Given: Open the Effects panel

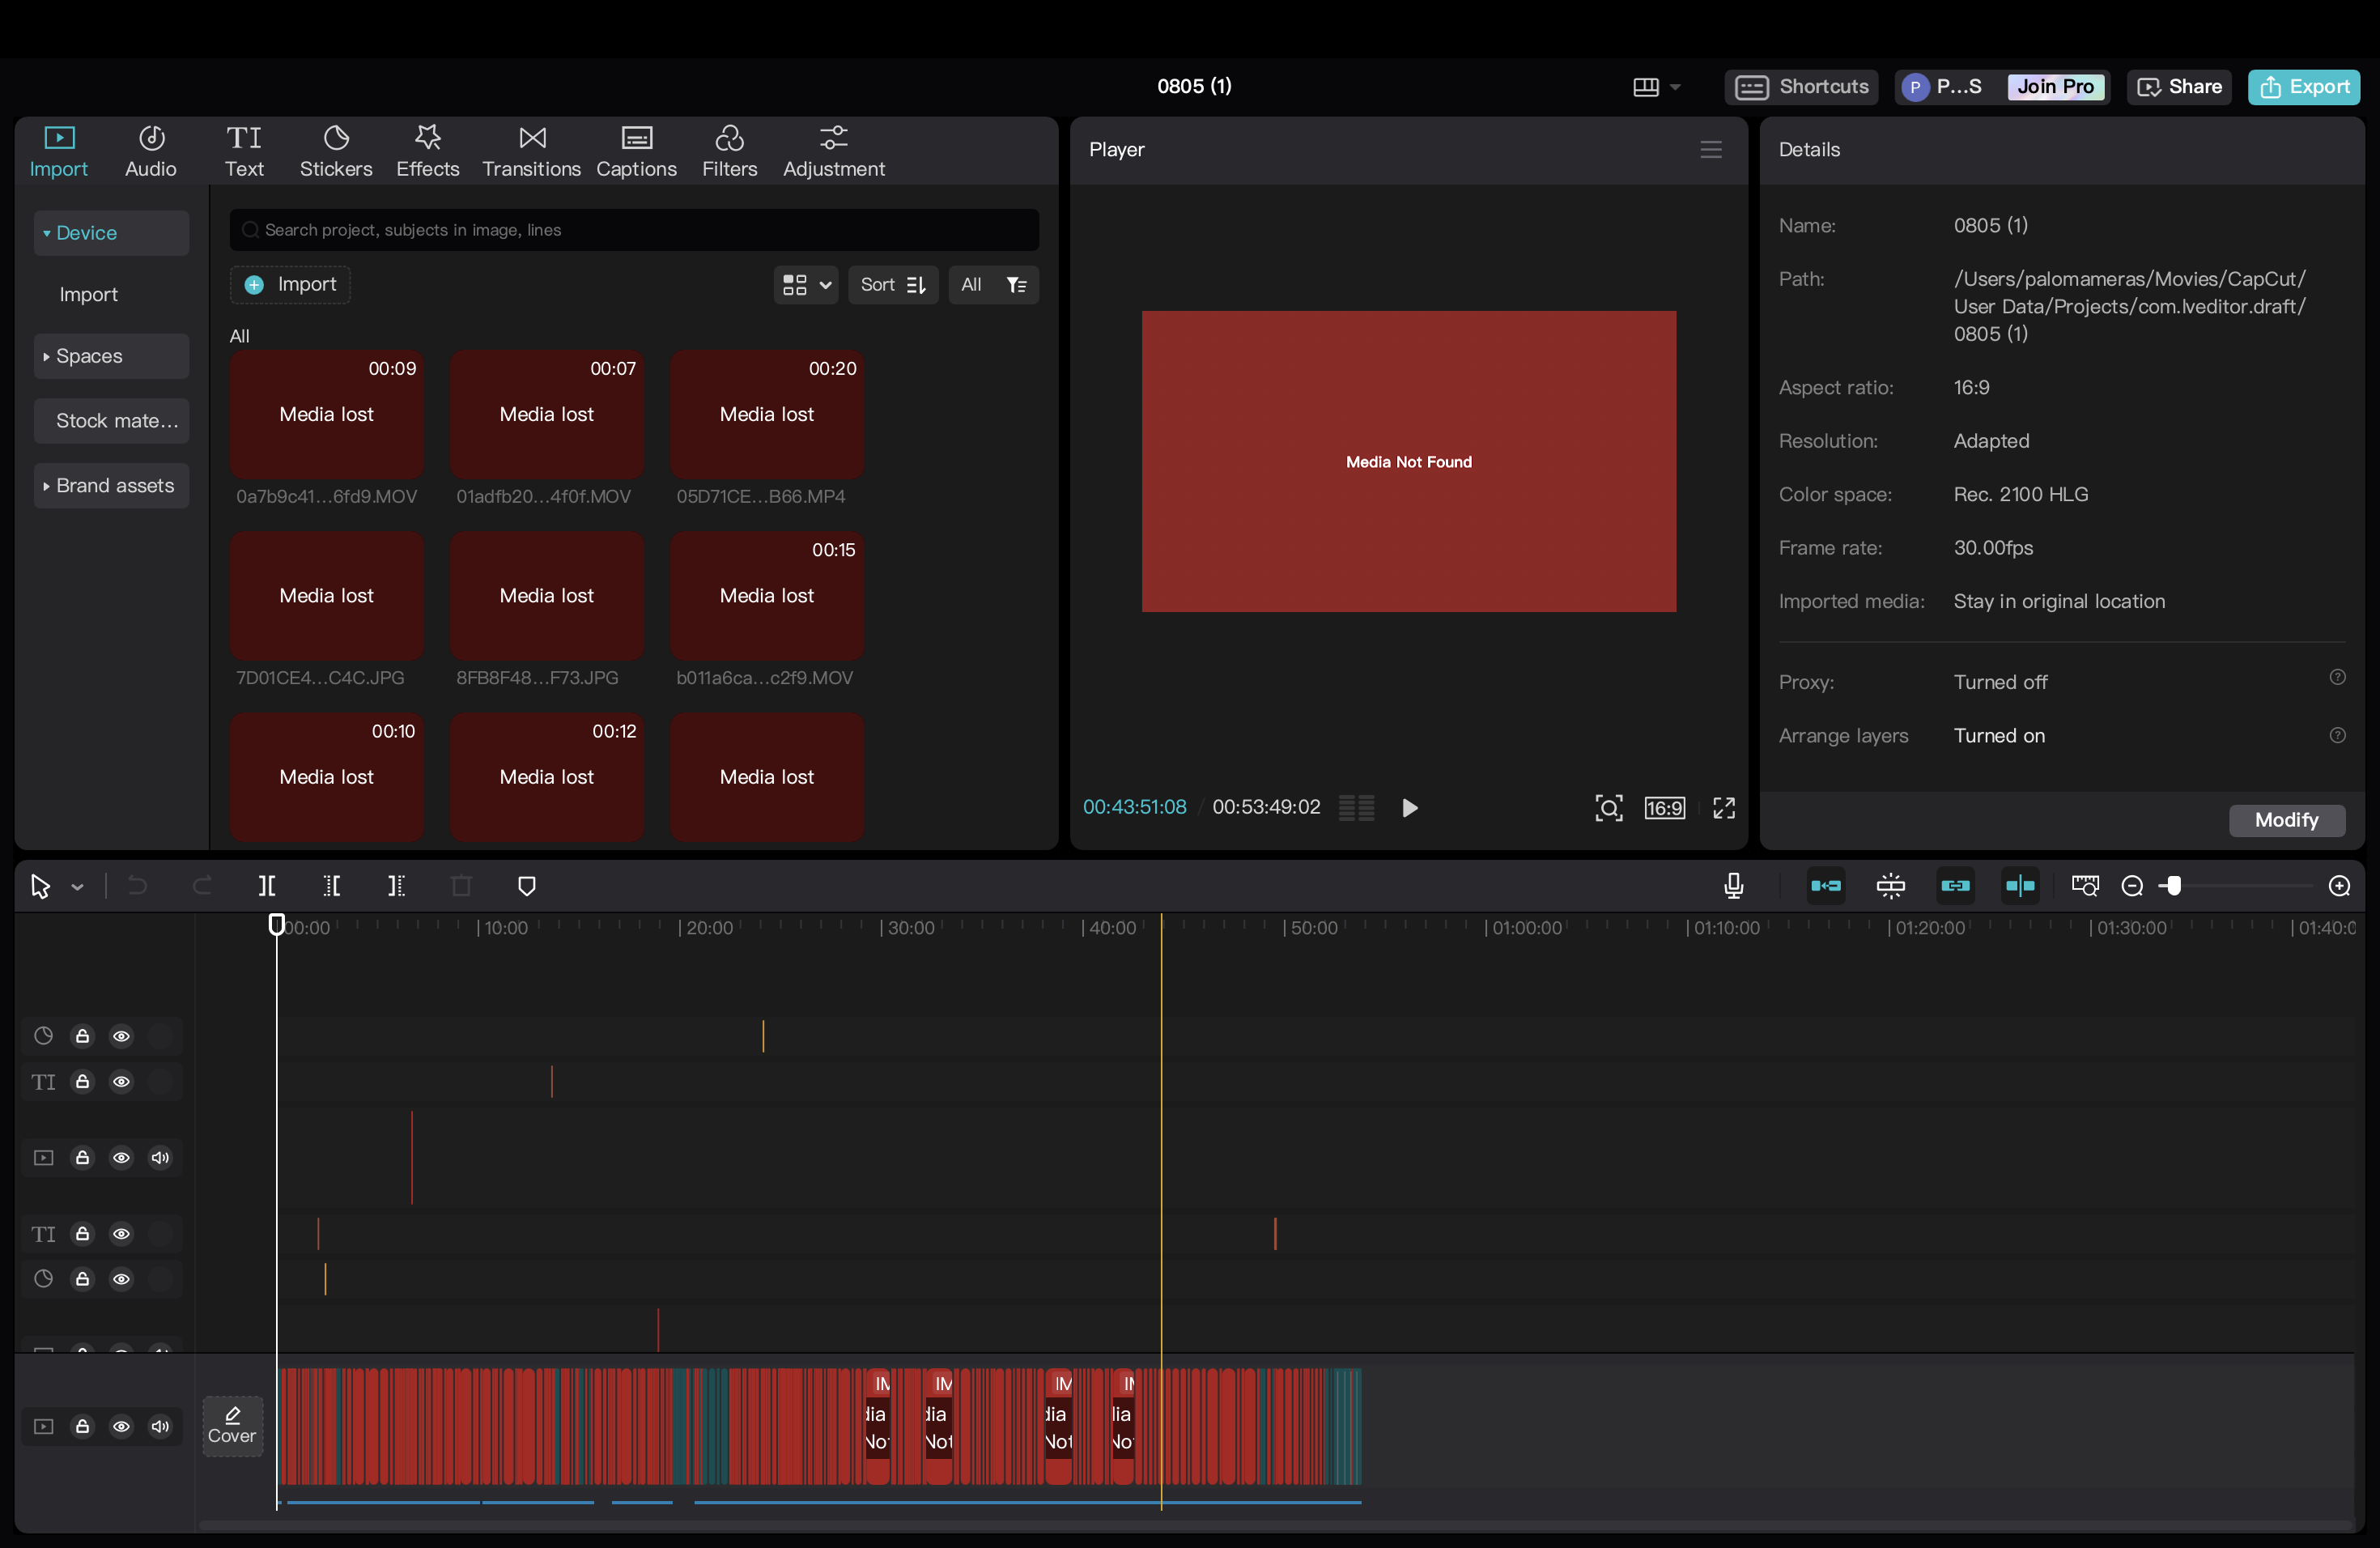Looking at the screenshot, I should [427, 151].
